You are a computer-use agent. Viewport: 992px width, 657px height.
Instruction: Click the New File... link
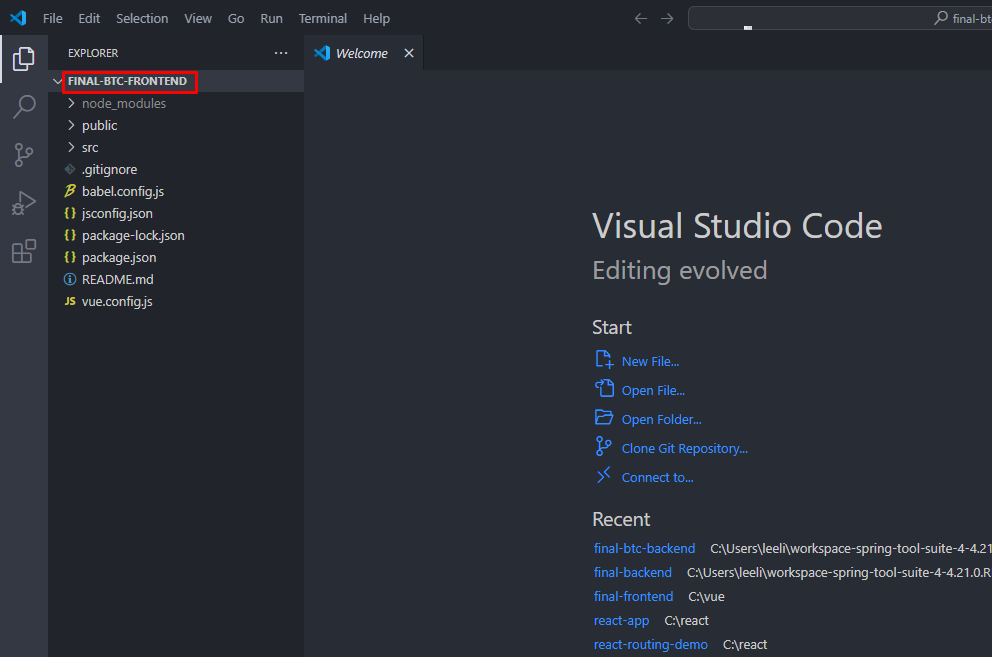650,361
